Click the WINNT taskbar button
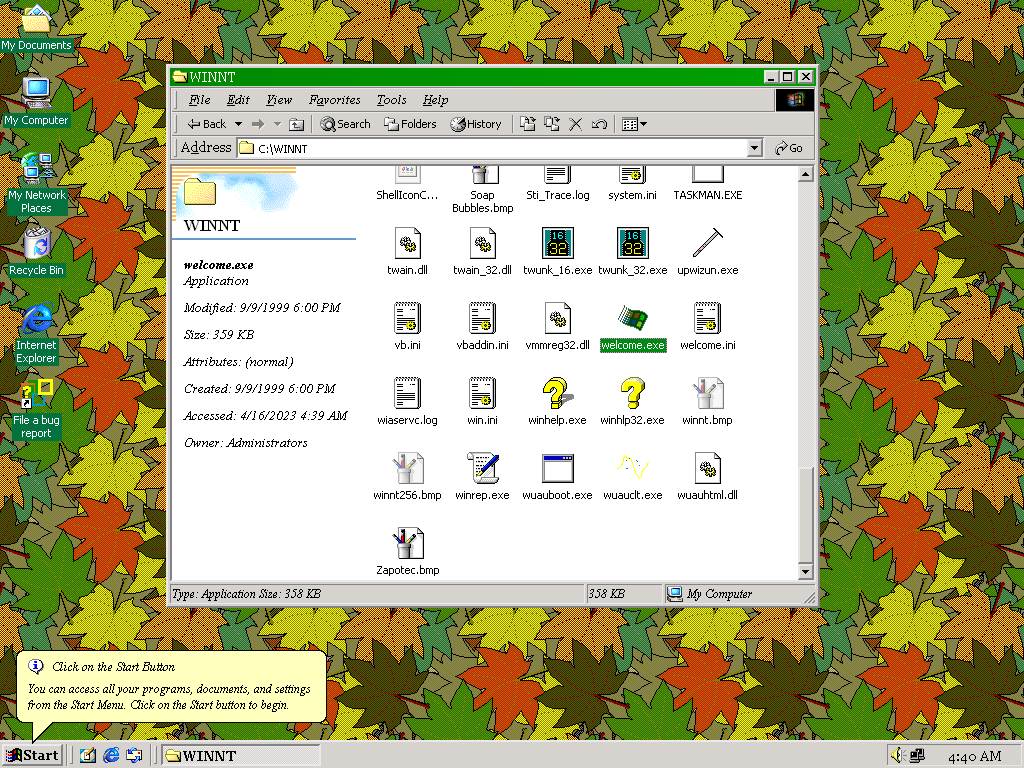The image size is (1024, 768). 240,756
